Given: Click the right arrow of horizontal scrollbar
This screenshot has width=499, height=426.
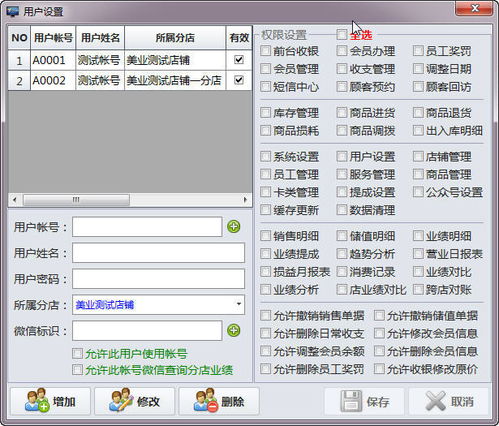Looking at the screenshot, I should pyautogui.click(x=246, y=200).
